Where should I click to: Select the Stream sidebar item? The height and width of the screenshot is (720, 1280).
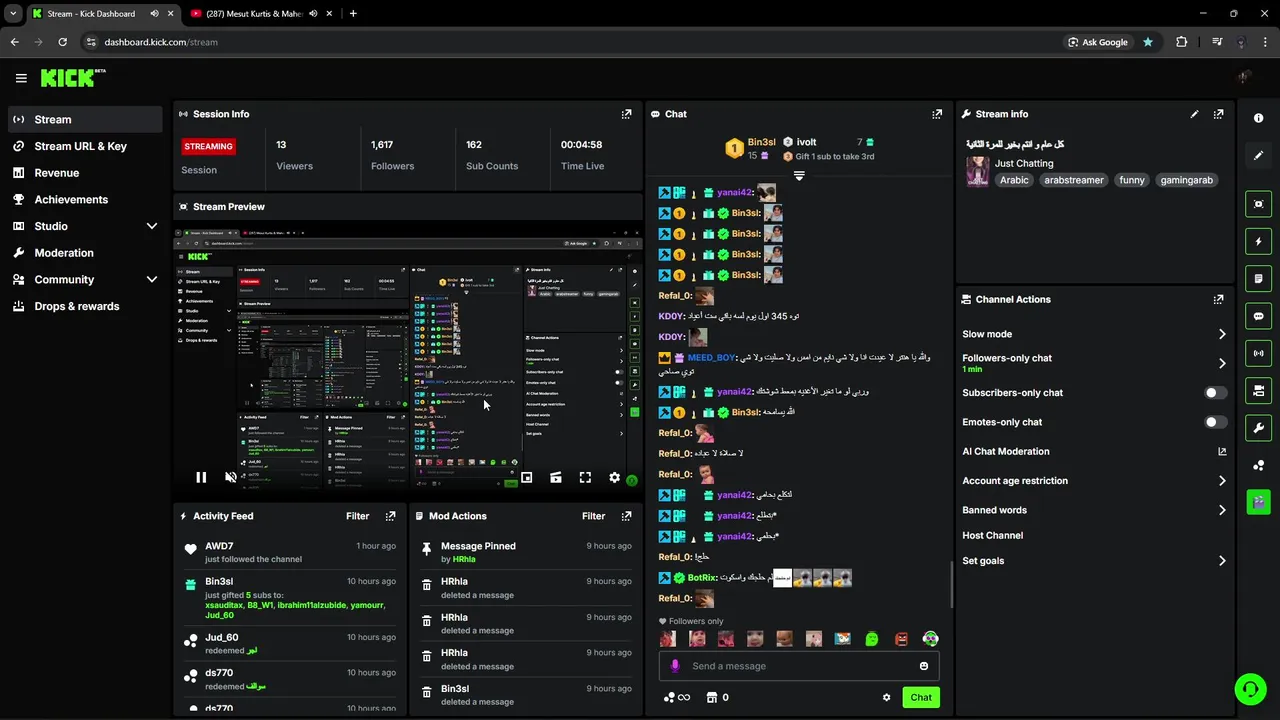84,119
